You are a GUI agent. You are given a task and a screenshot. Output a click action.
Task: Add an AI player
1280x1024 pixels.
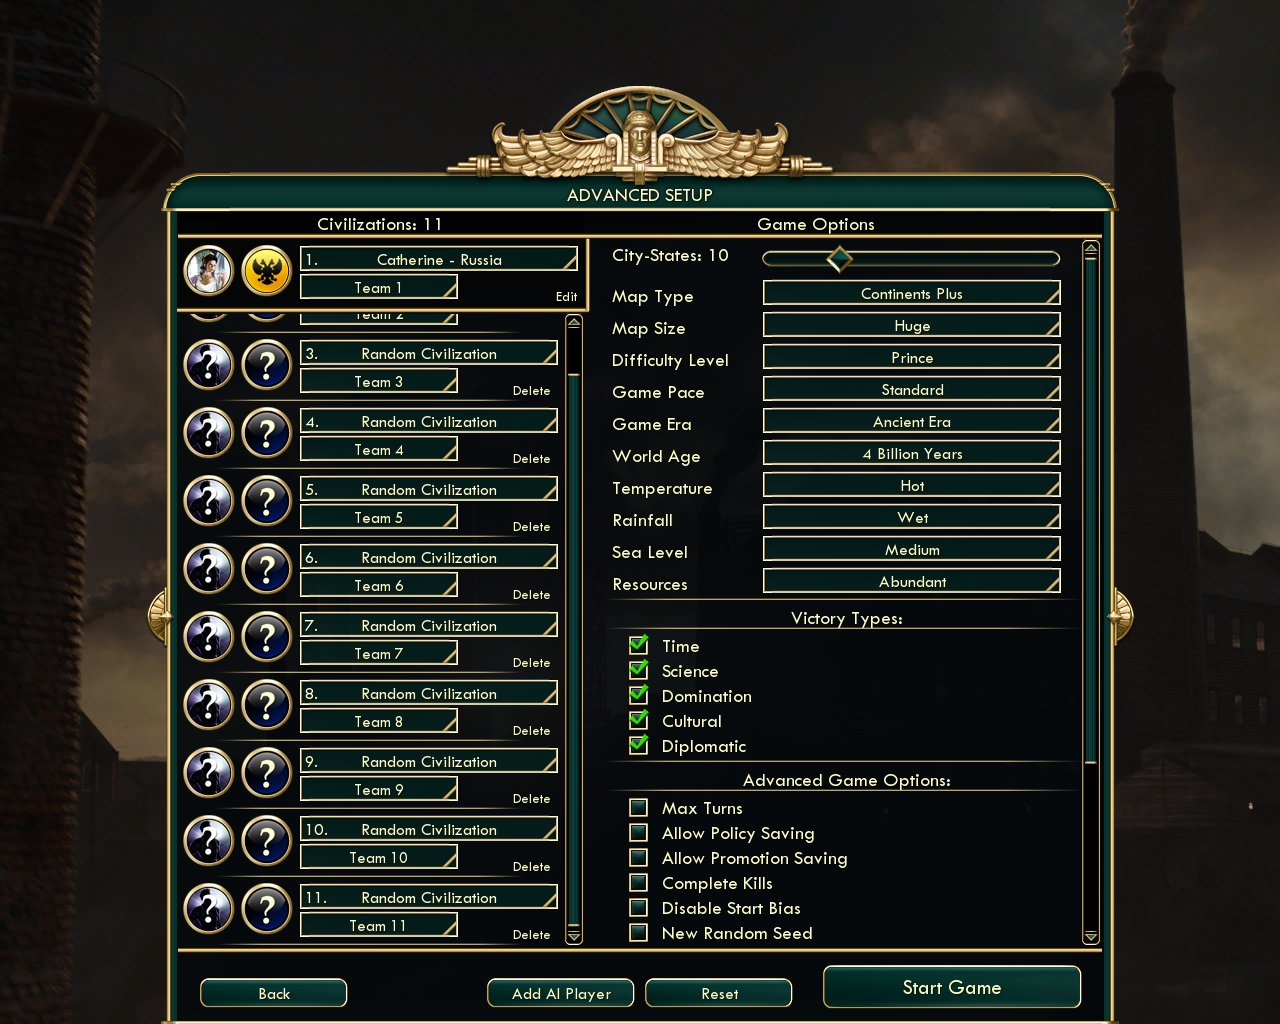click(x=561, y=993)
